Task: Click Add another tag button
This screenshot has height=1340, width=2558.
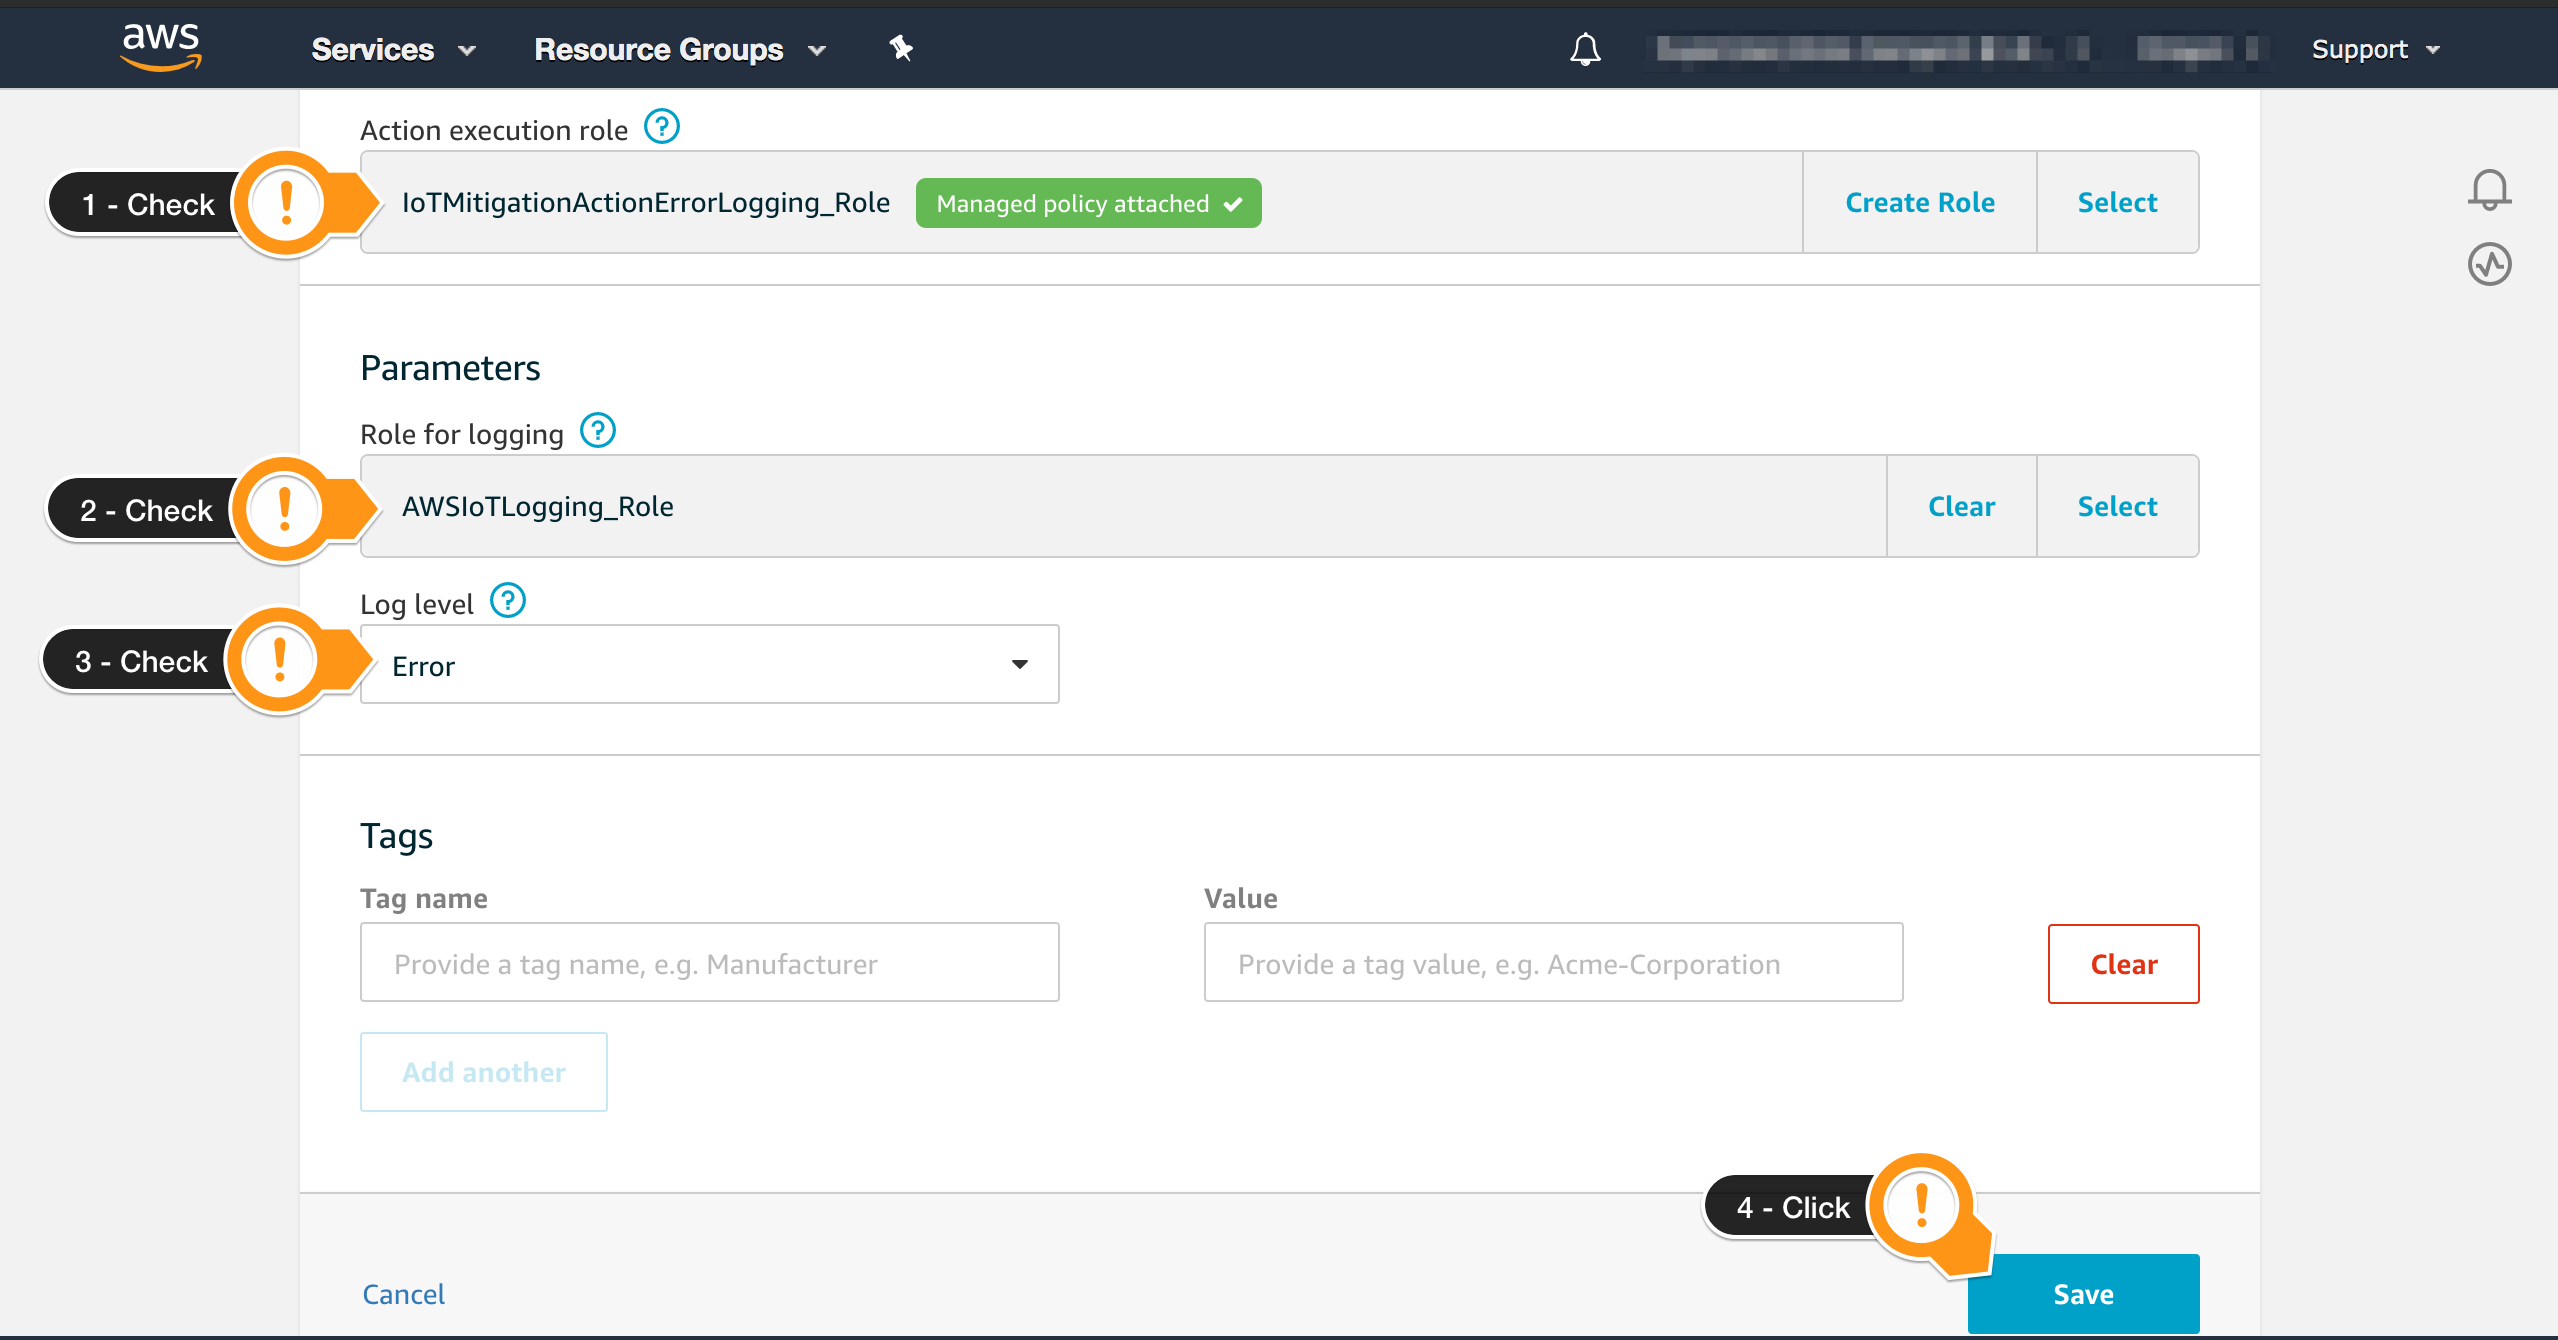Action: pos(484,1072)
